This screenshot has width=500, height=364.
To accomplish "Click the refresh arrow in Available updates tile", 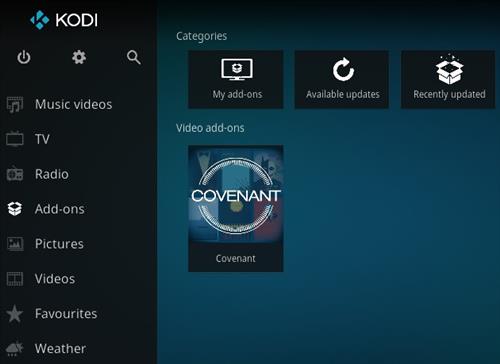I will [343, 69].
